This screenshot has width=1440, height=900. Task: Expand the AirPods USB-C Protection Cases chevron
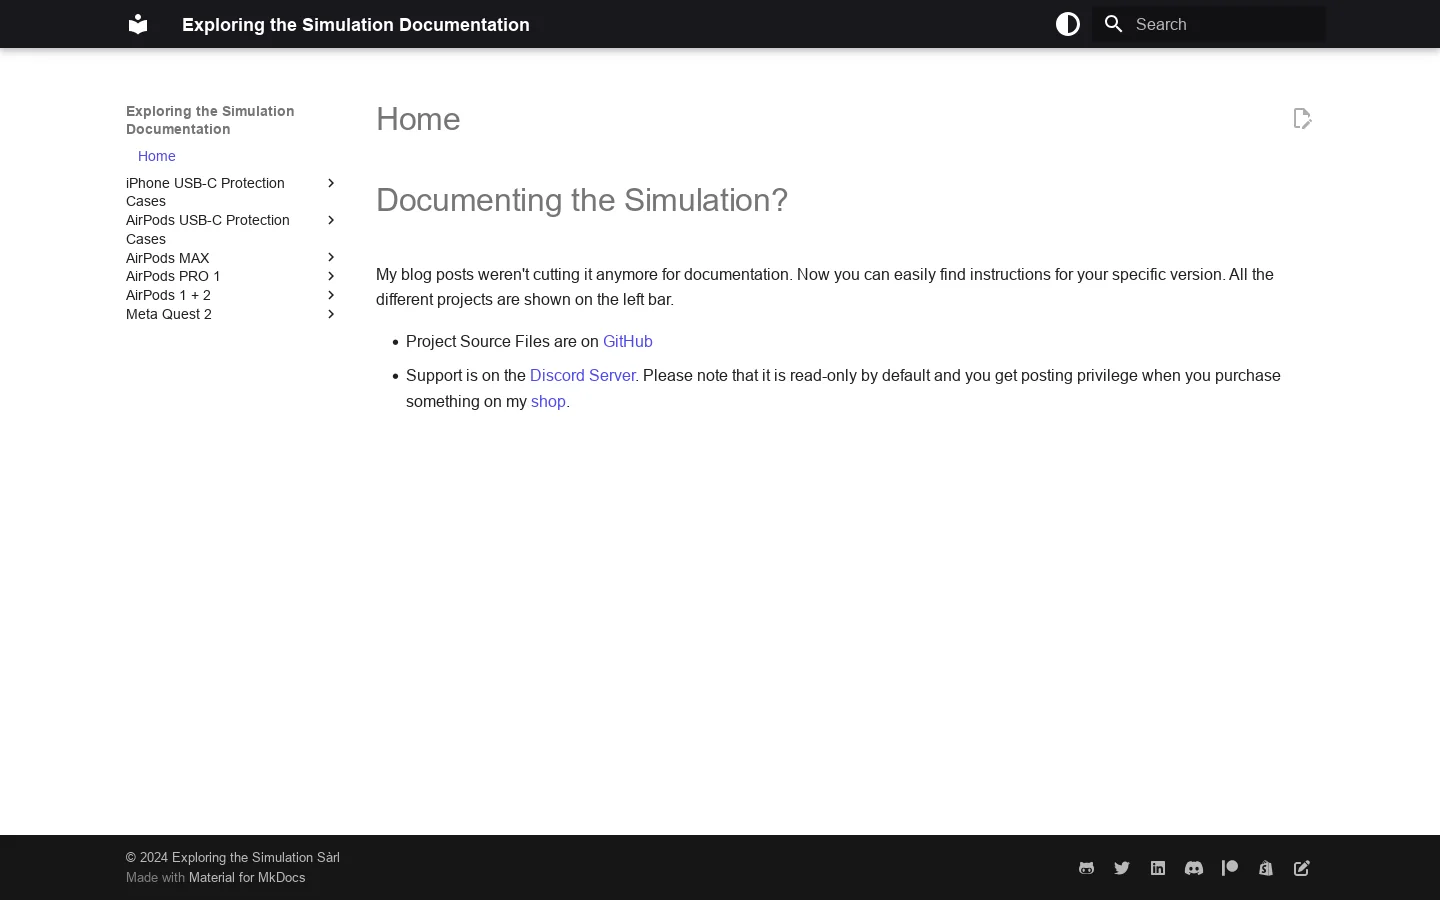[331, 220]
